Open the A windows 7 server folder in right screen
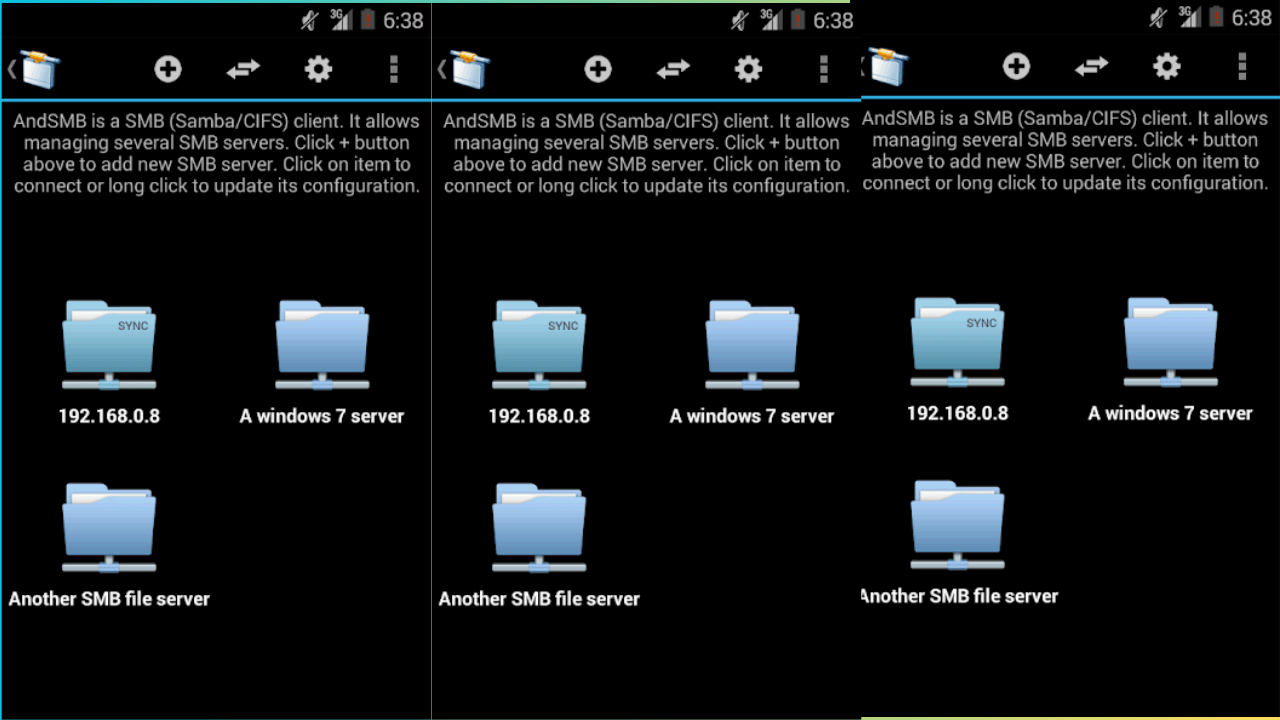1280x720 pixels. (1170, 342)
